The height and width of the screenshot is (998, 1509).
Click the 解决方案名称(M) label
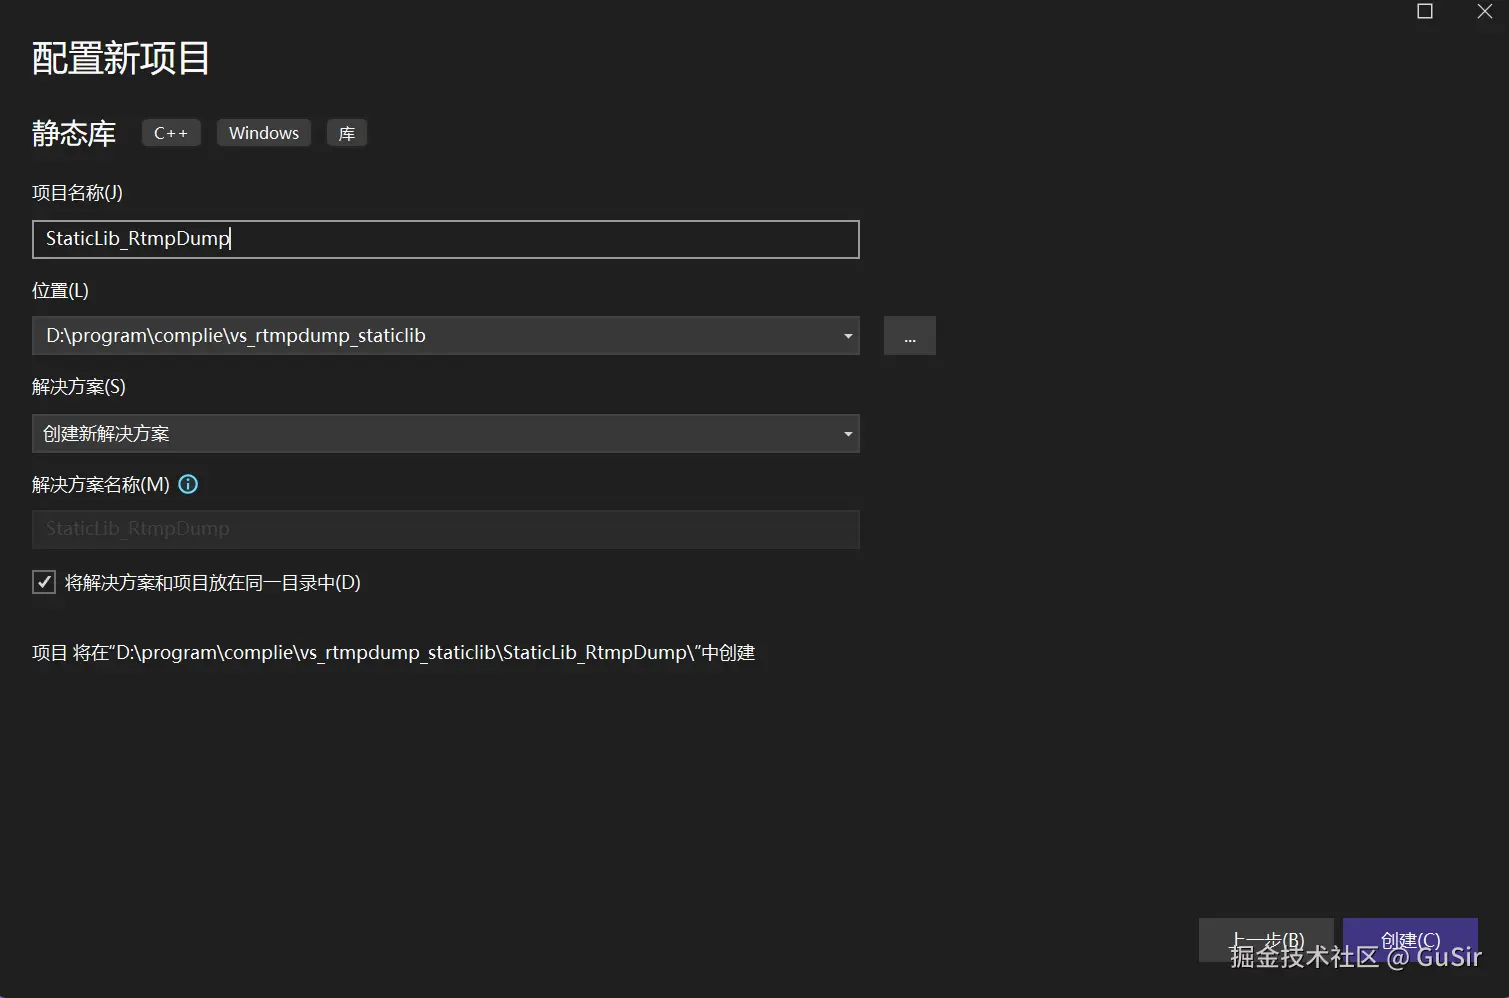pyautogui.click(x=100, y=485)
